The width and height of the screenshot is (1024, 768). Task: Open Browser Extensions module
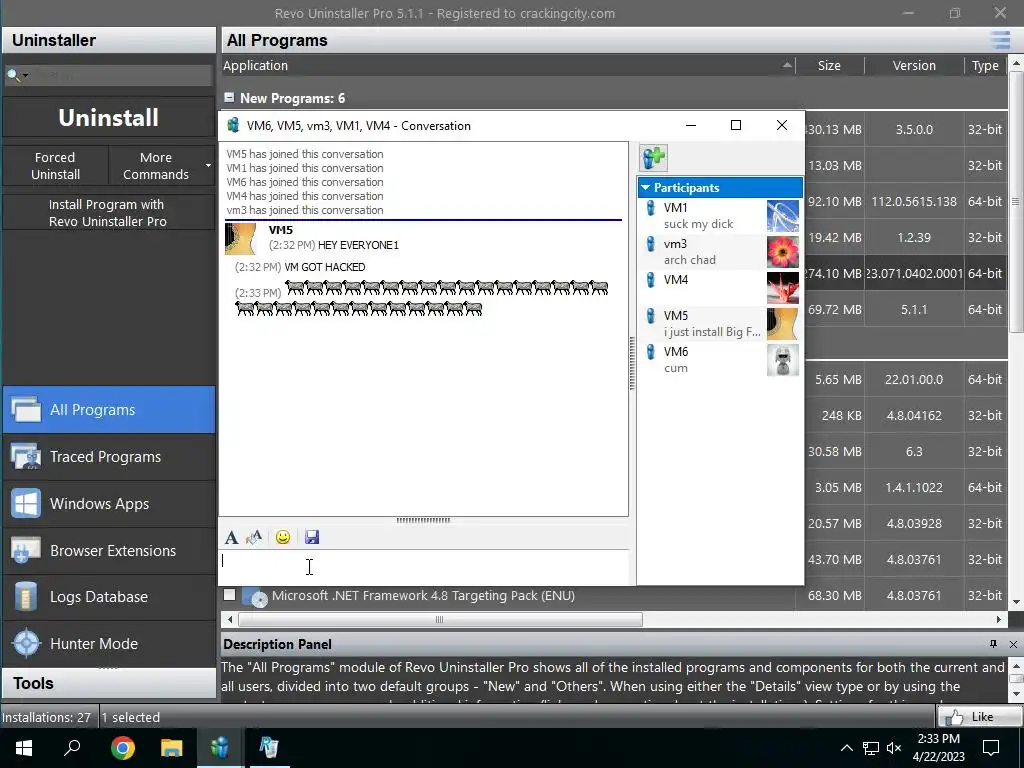[x=108, y=551]
